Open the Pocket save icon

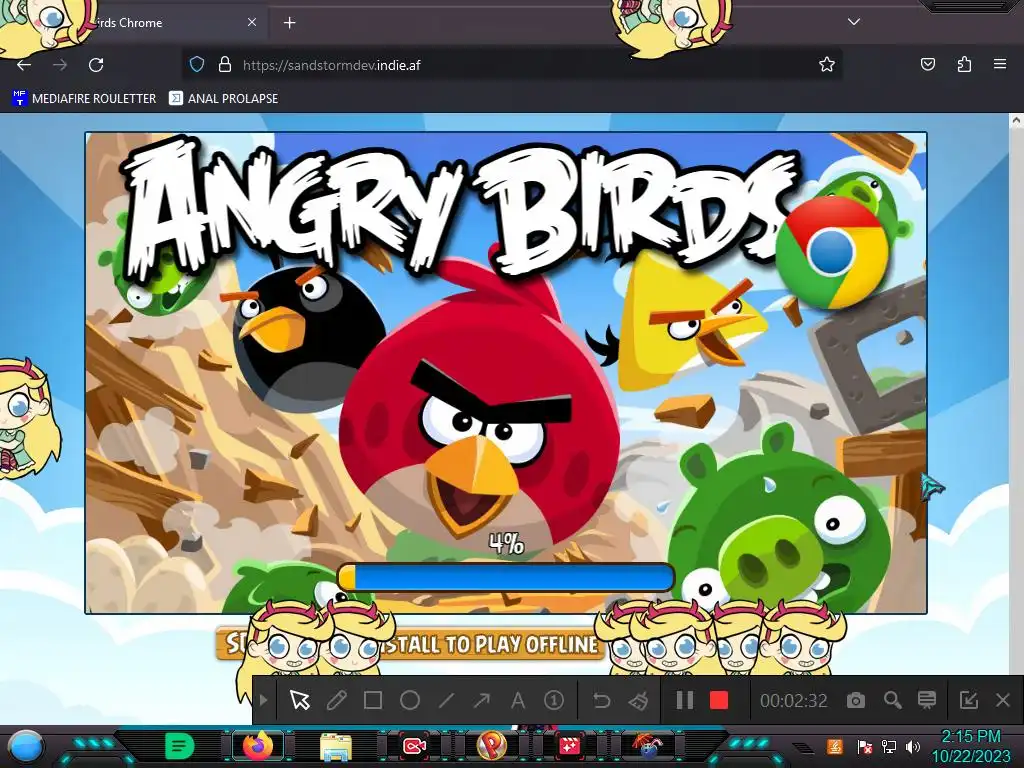point(928,64)
